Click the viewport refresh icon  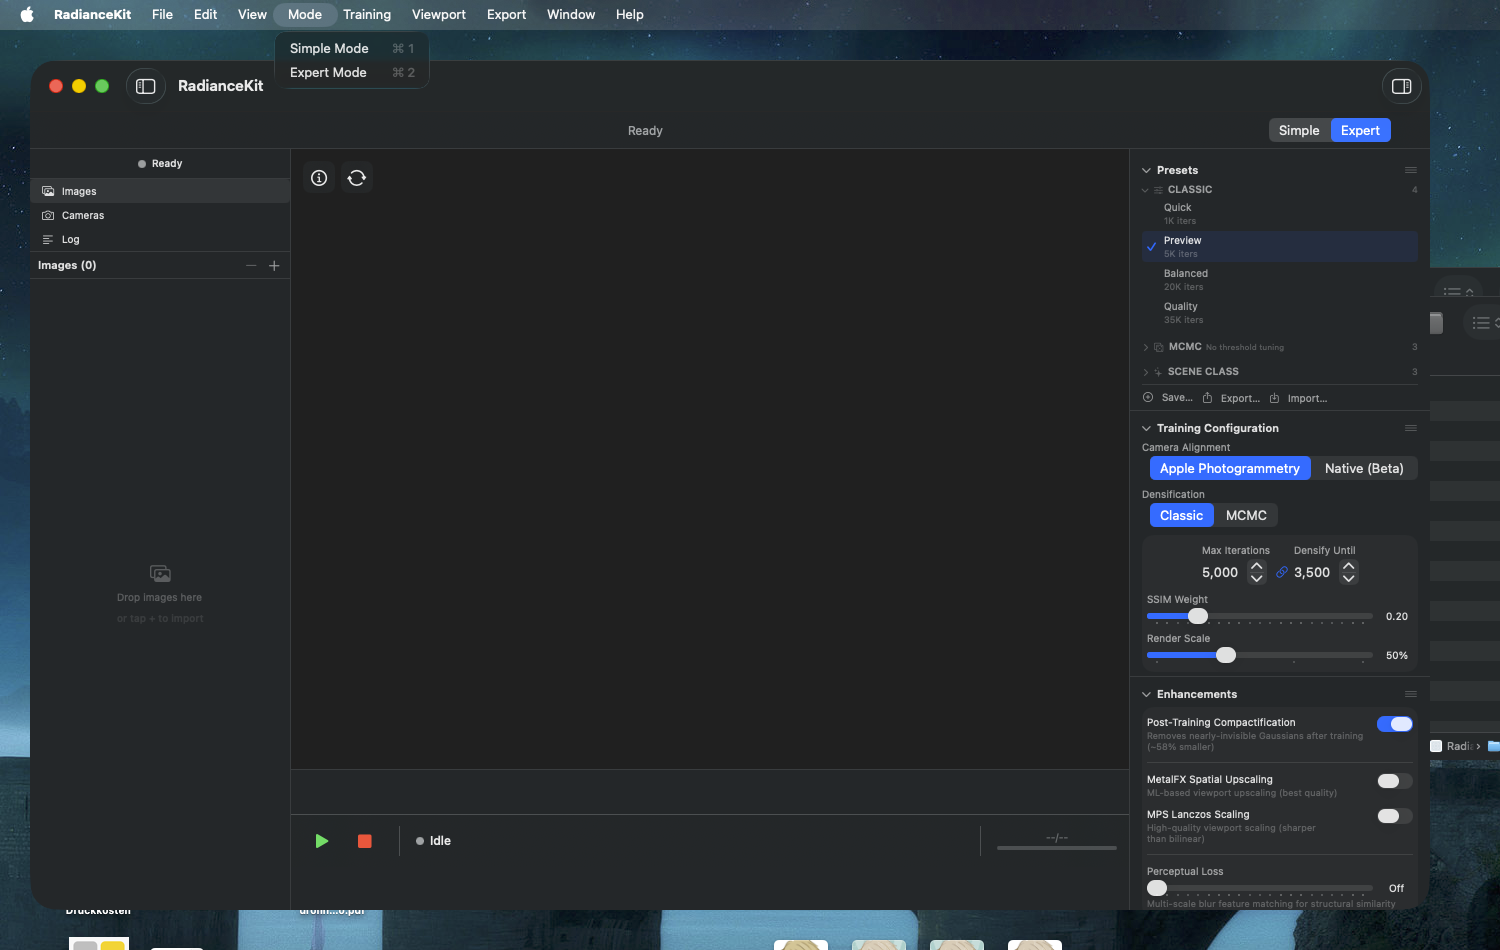point(357,178)
